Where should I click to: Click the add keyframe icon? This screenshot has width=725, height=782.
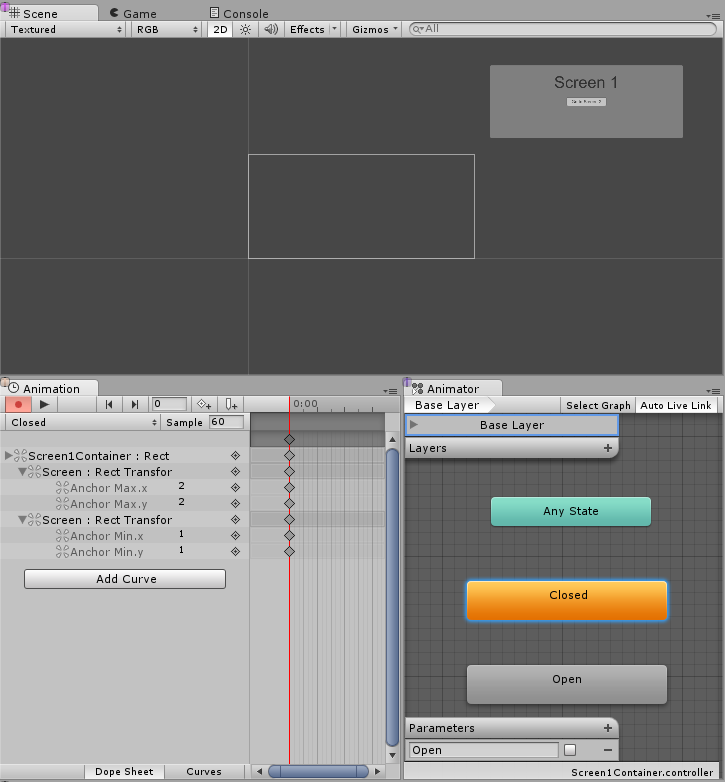[x=204, y=404]
